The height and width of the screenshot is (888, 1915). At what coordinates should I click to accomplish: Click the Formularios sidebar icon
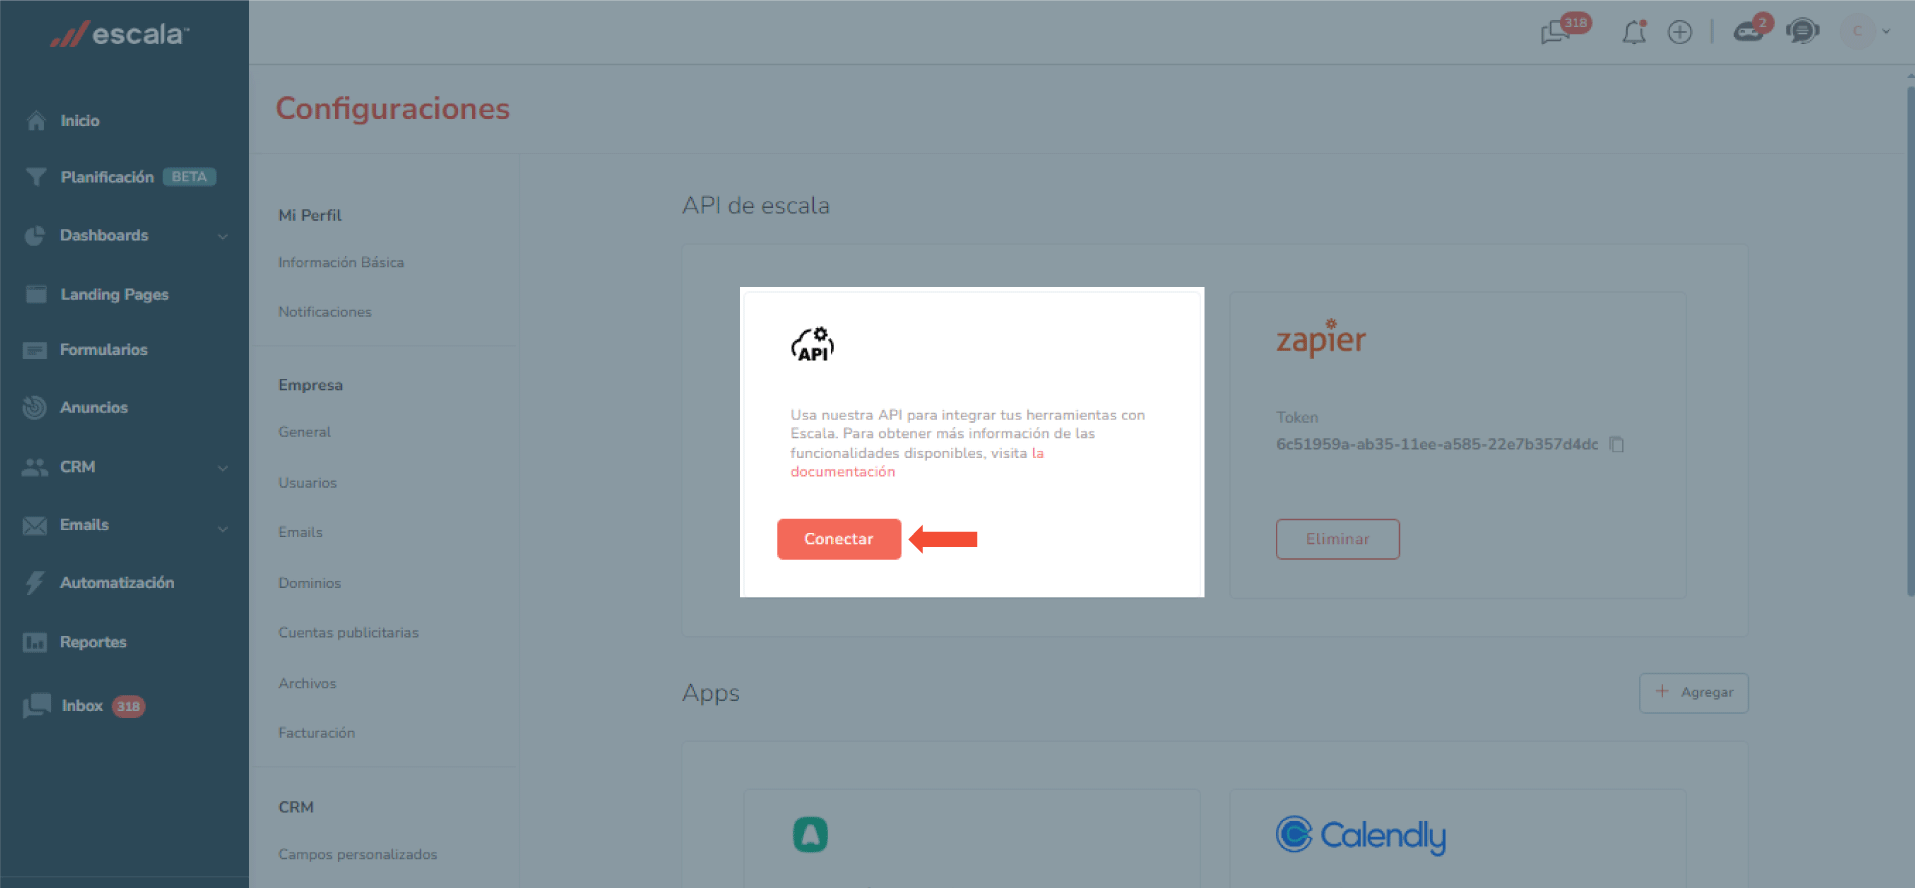pos(35,350)
